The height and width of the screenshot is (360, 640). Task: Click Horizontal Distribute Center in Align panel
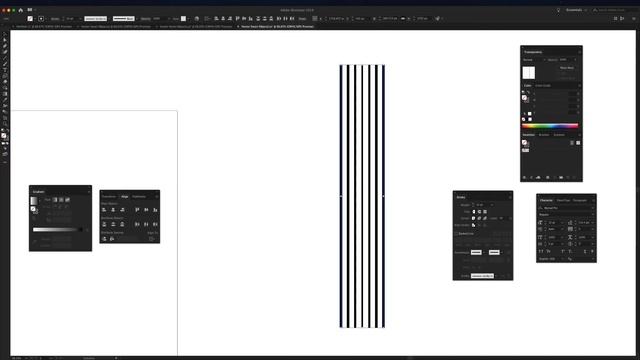146,224
